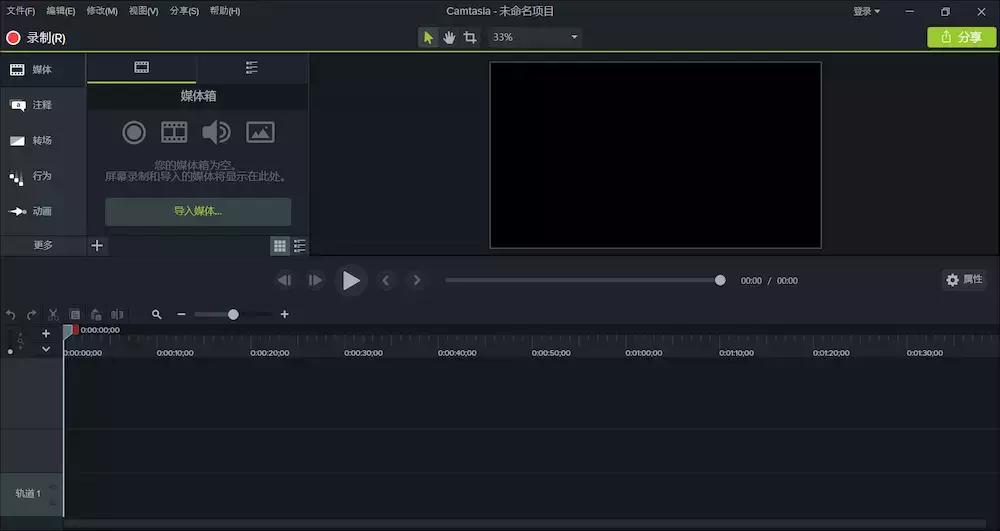This screenshot has width=1000, height=531.
Task: Copy using the timeline copy icon
Action: (x=75, y=314)
